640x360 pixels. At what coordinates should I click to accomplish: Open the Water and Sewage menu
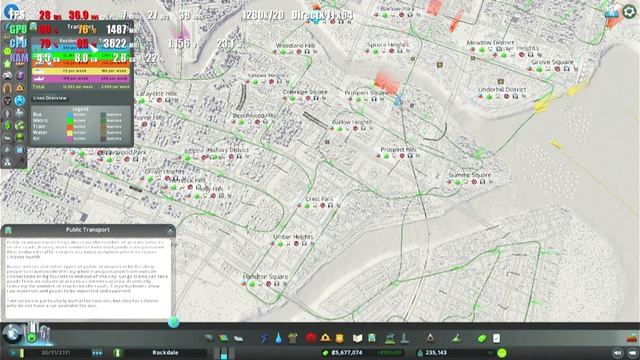[278, 338]
